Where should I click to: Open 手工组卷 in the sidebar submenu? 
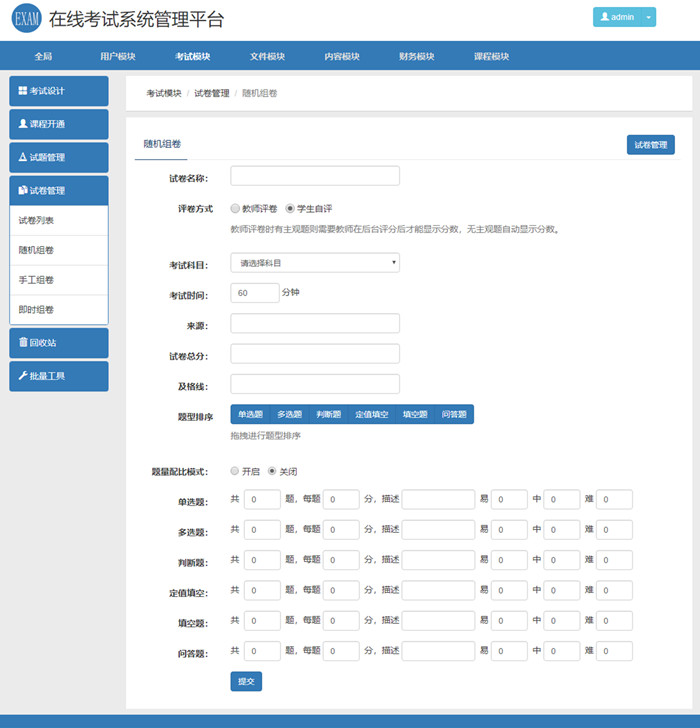coord(37,280)
